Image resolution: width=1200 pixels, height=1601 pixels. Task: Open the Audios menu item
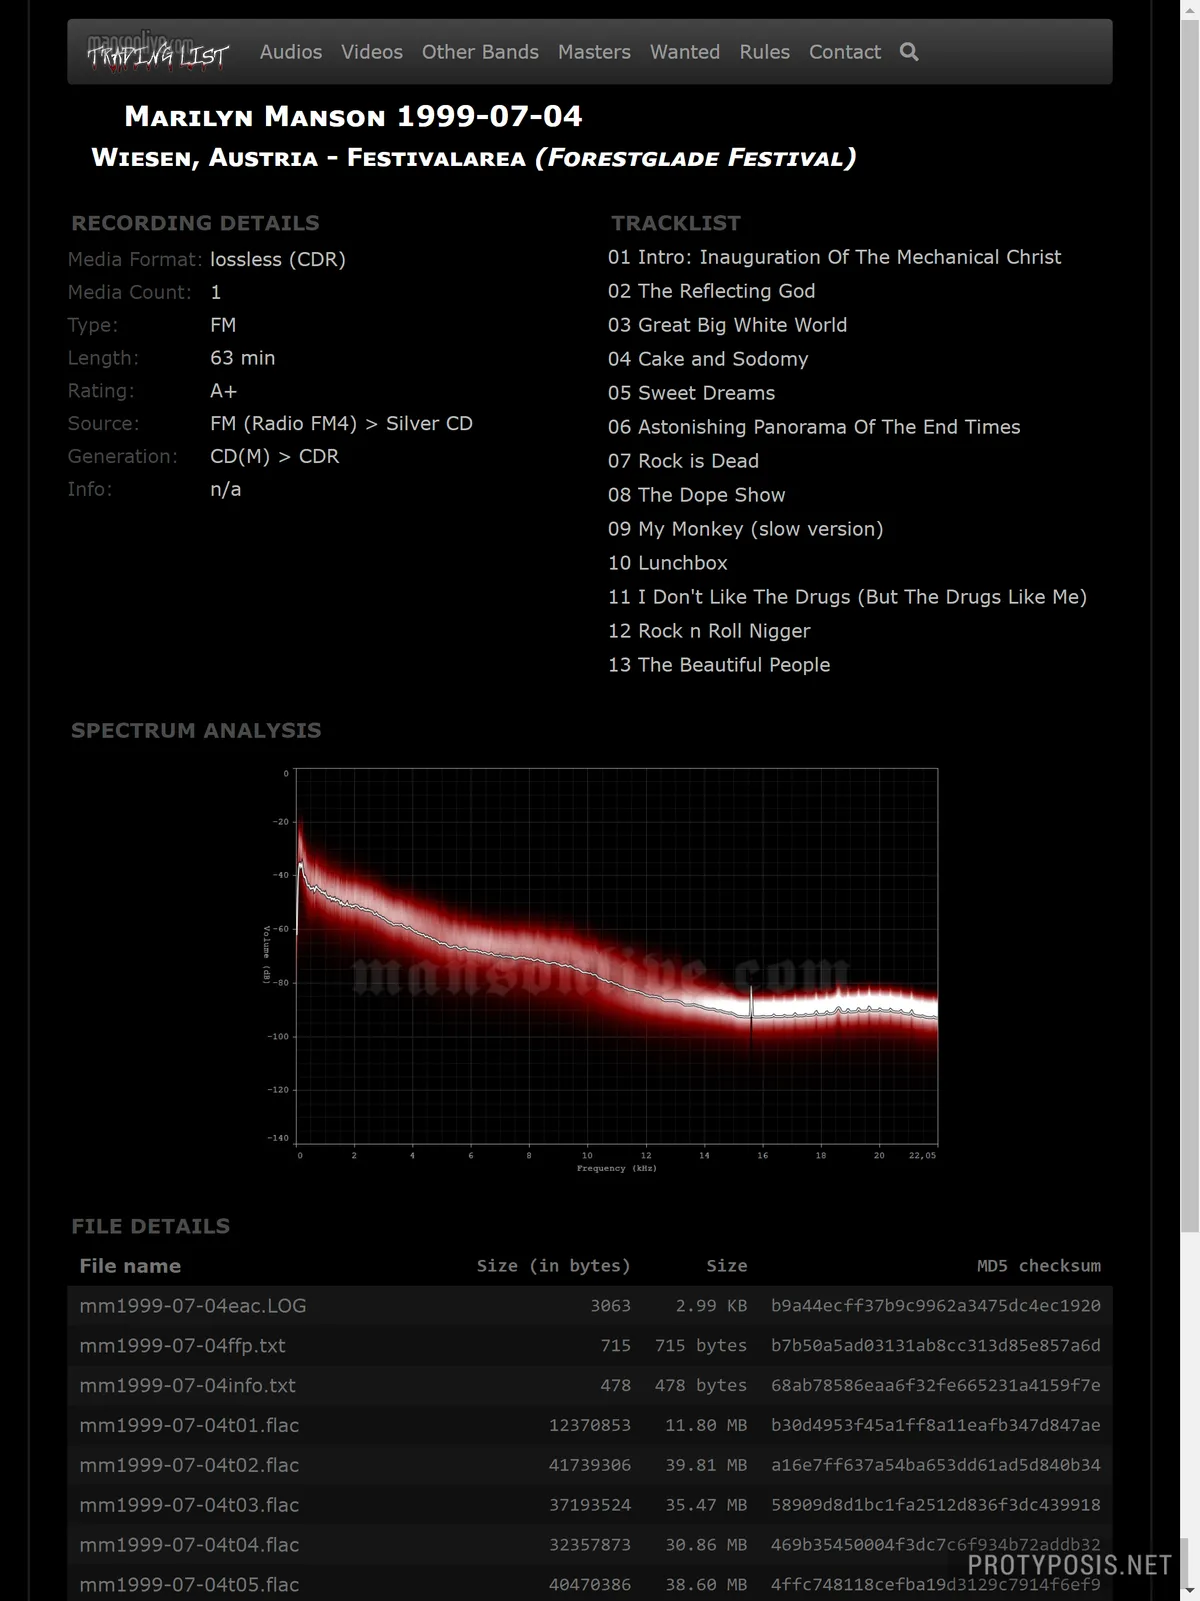tap(290, 52)
